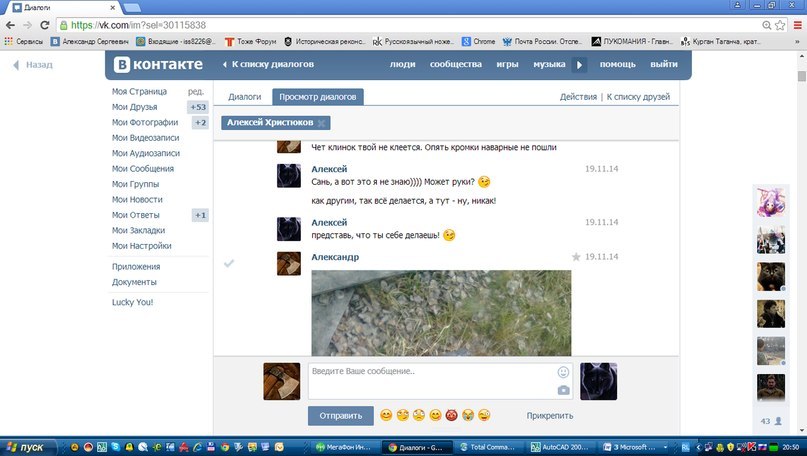Click the Lucky You! sidebar link
807x456 pixels.
click(x=132, y=302)
